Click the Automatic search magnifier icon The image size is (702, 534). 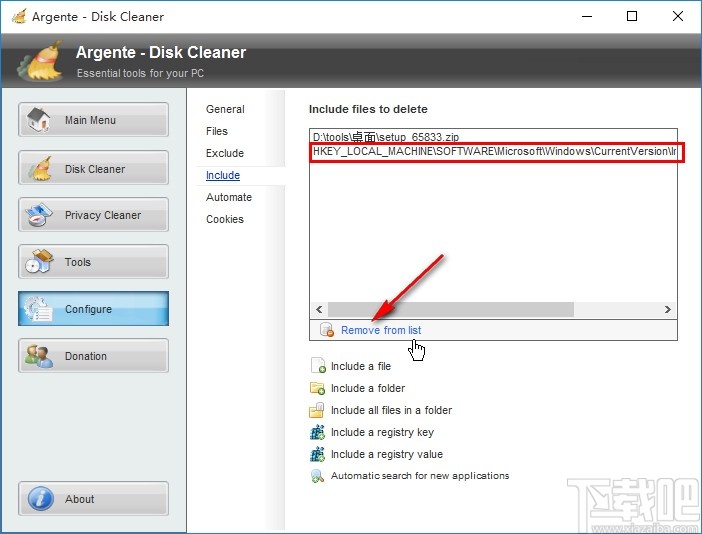point(317,476)
